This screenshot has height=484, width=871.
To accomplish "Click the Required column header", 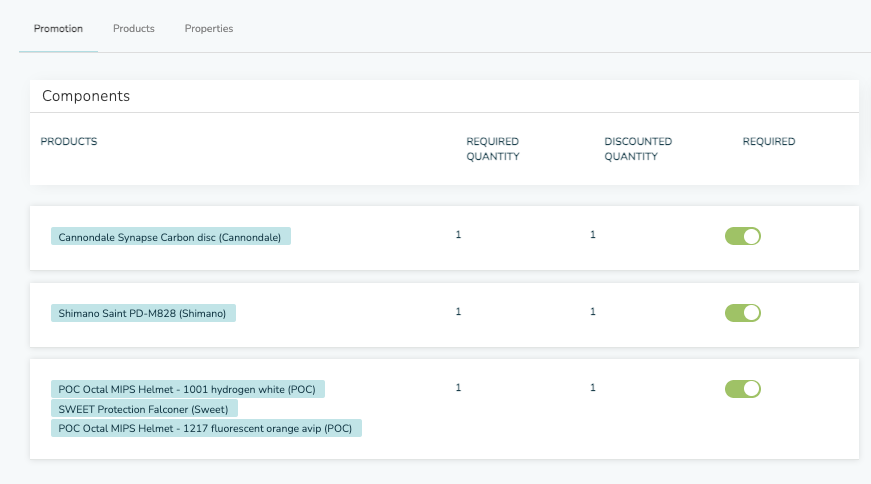I will click(768, 142).
